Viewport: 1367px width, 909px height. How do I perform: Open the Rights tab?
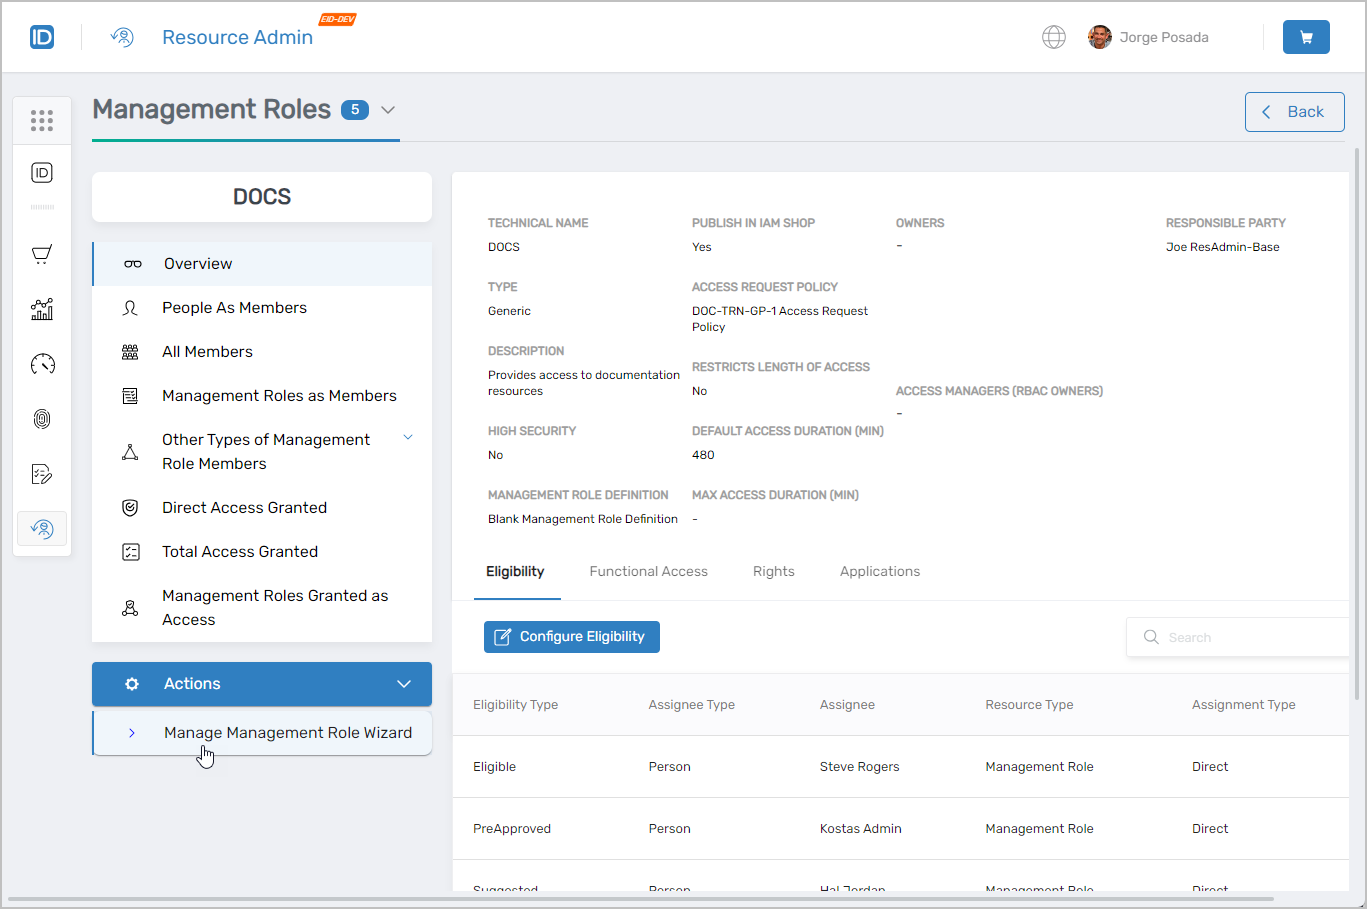coord(773,571)
